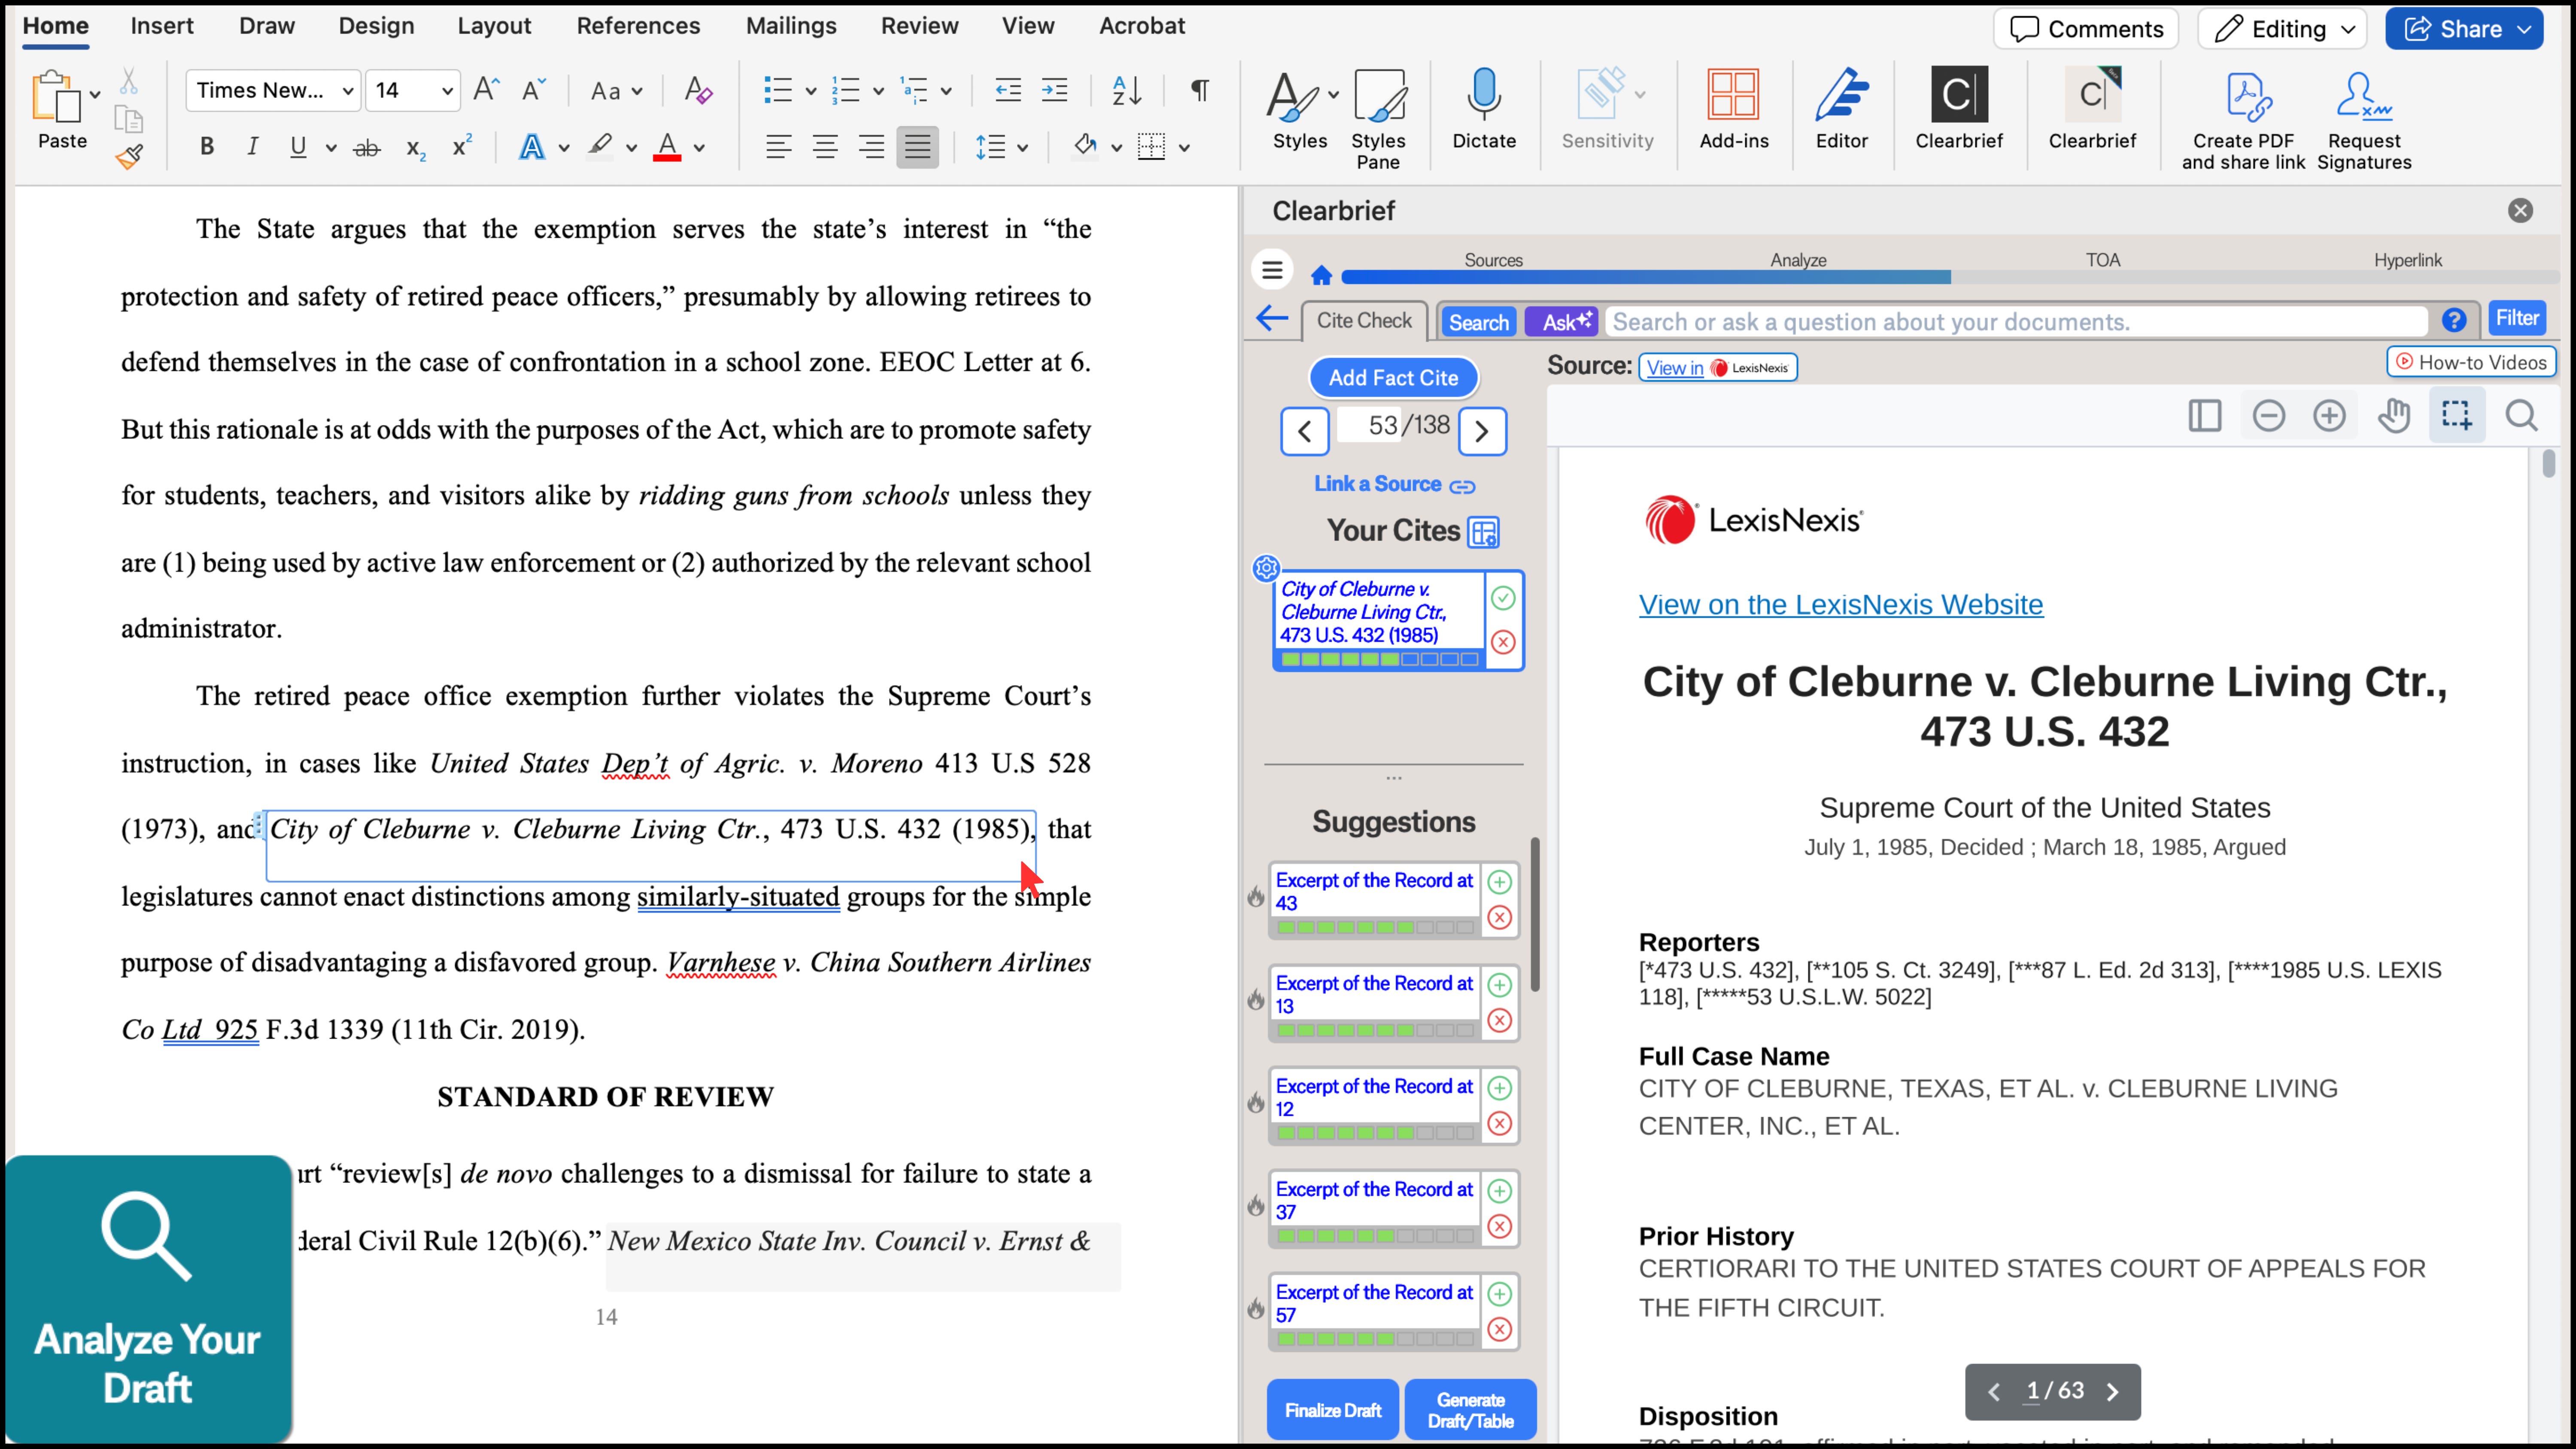This screenshot has height=1449, width=2576.
Task: Expand the Share button dropdown arrow
Action: [2525, 29]
